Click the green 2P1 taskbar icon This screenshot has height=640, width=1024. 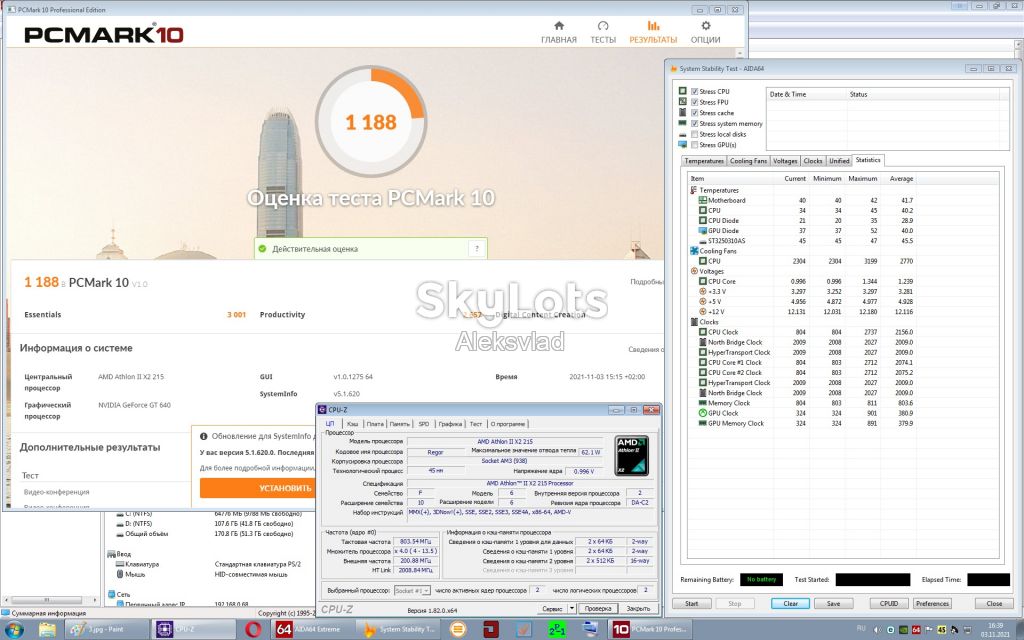pos(556,630)
